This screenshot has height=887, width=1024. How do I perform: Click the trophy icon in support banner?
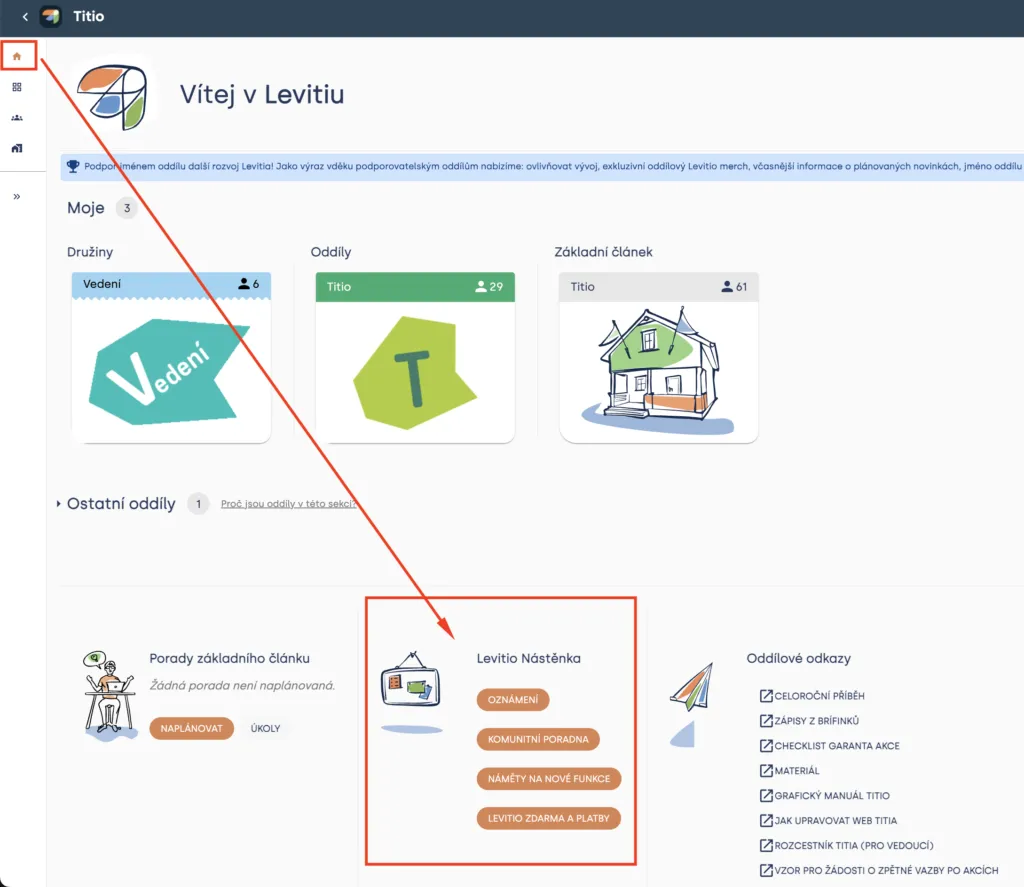[73, 167]
